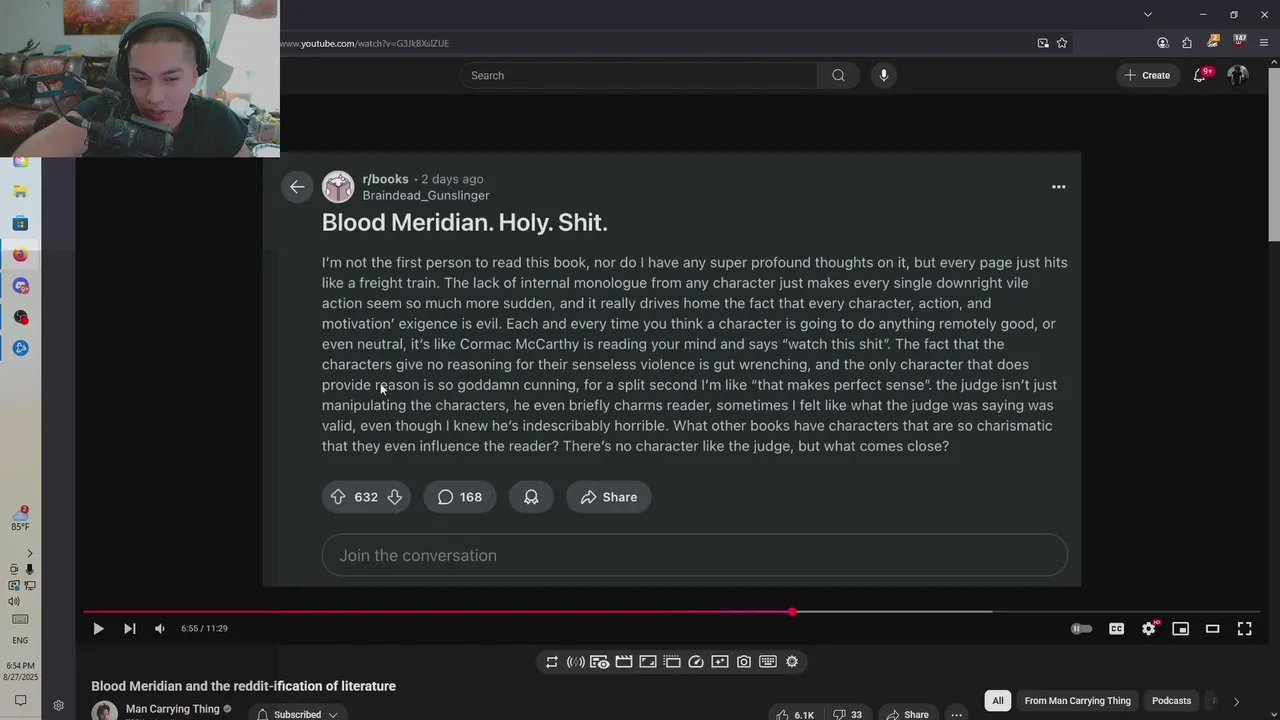Open the YouTube notifications bell
Screen dimensions: 1280x720
1199,75
